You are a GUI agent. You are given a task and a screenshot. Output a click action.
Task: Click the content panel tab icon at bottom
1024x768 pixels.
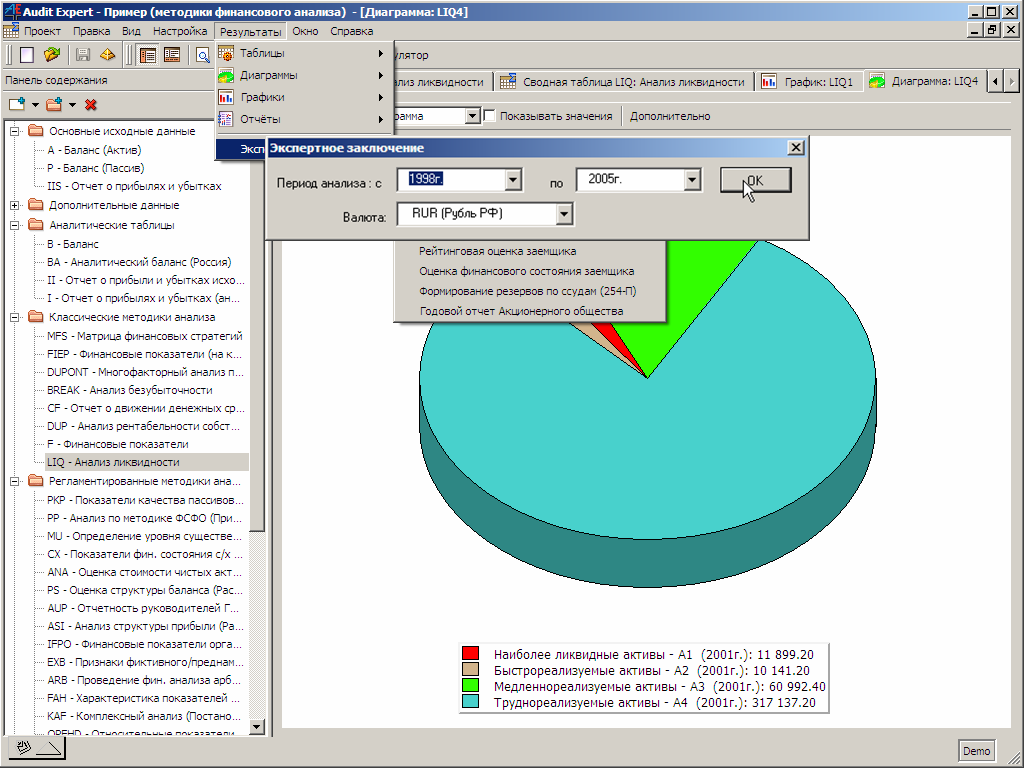click(37, 748)
